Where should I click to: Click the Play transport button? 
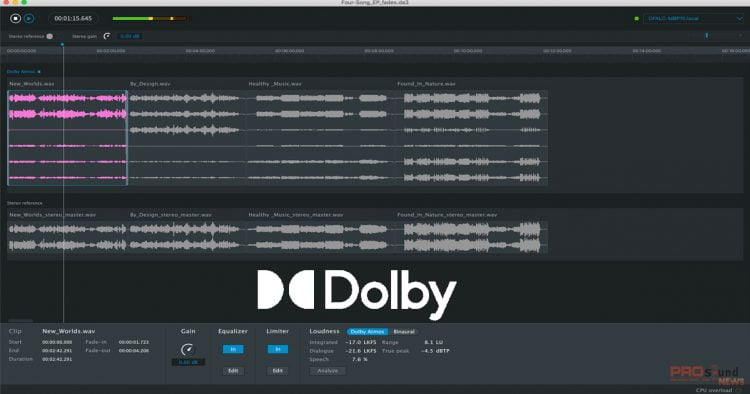pyautogui.click(x=29, y=19)
